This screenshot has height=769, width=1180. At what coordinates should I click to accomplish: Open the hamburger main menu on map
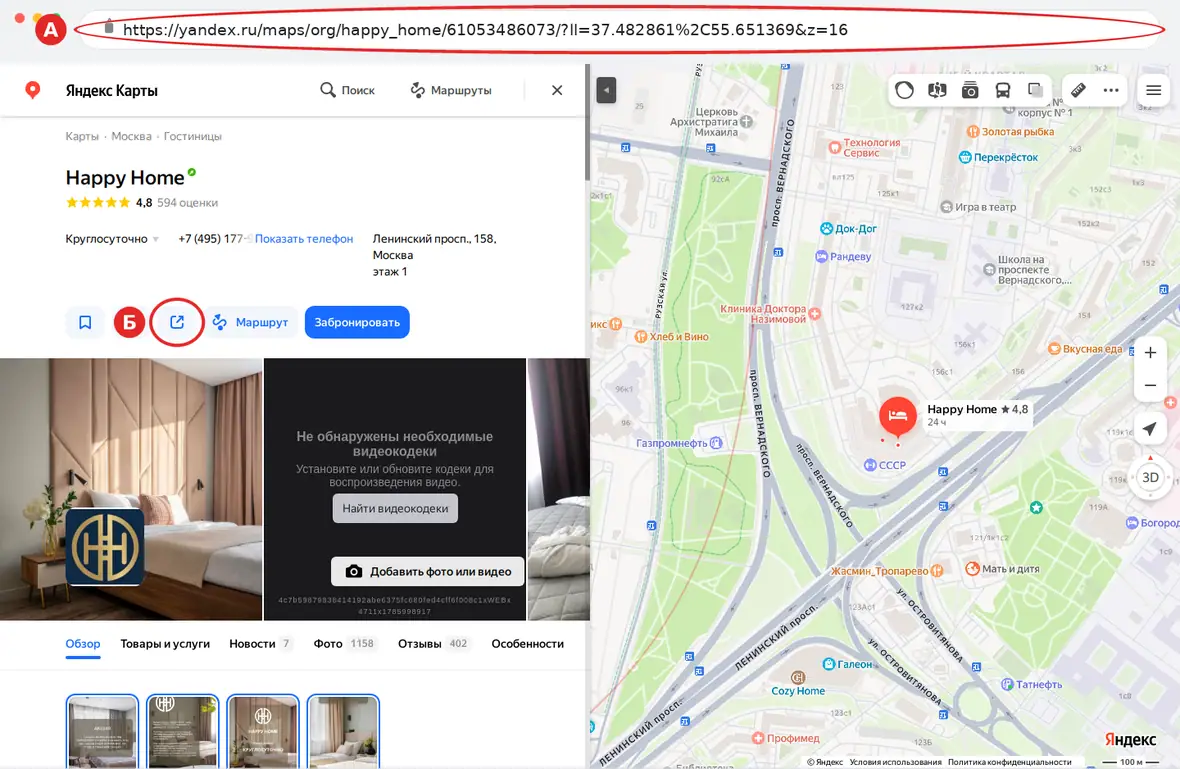click(1154, 90)
